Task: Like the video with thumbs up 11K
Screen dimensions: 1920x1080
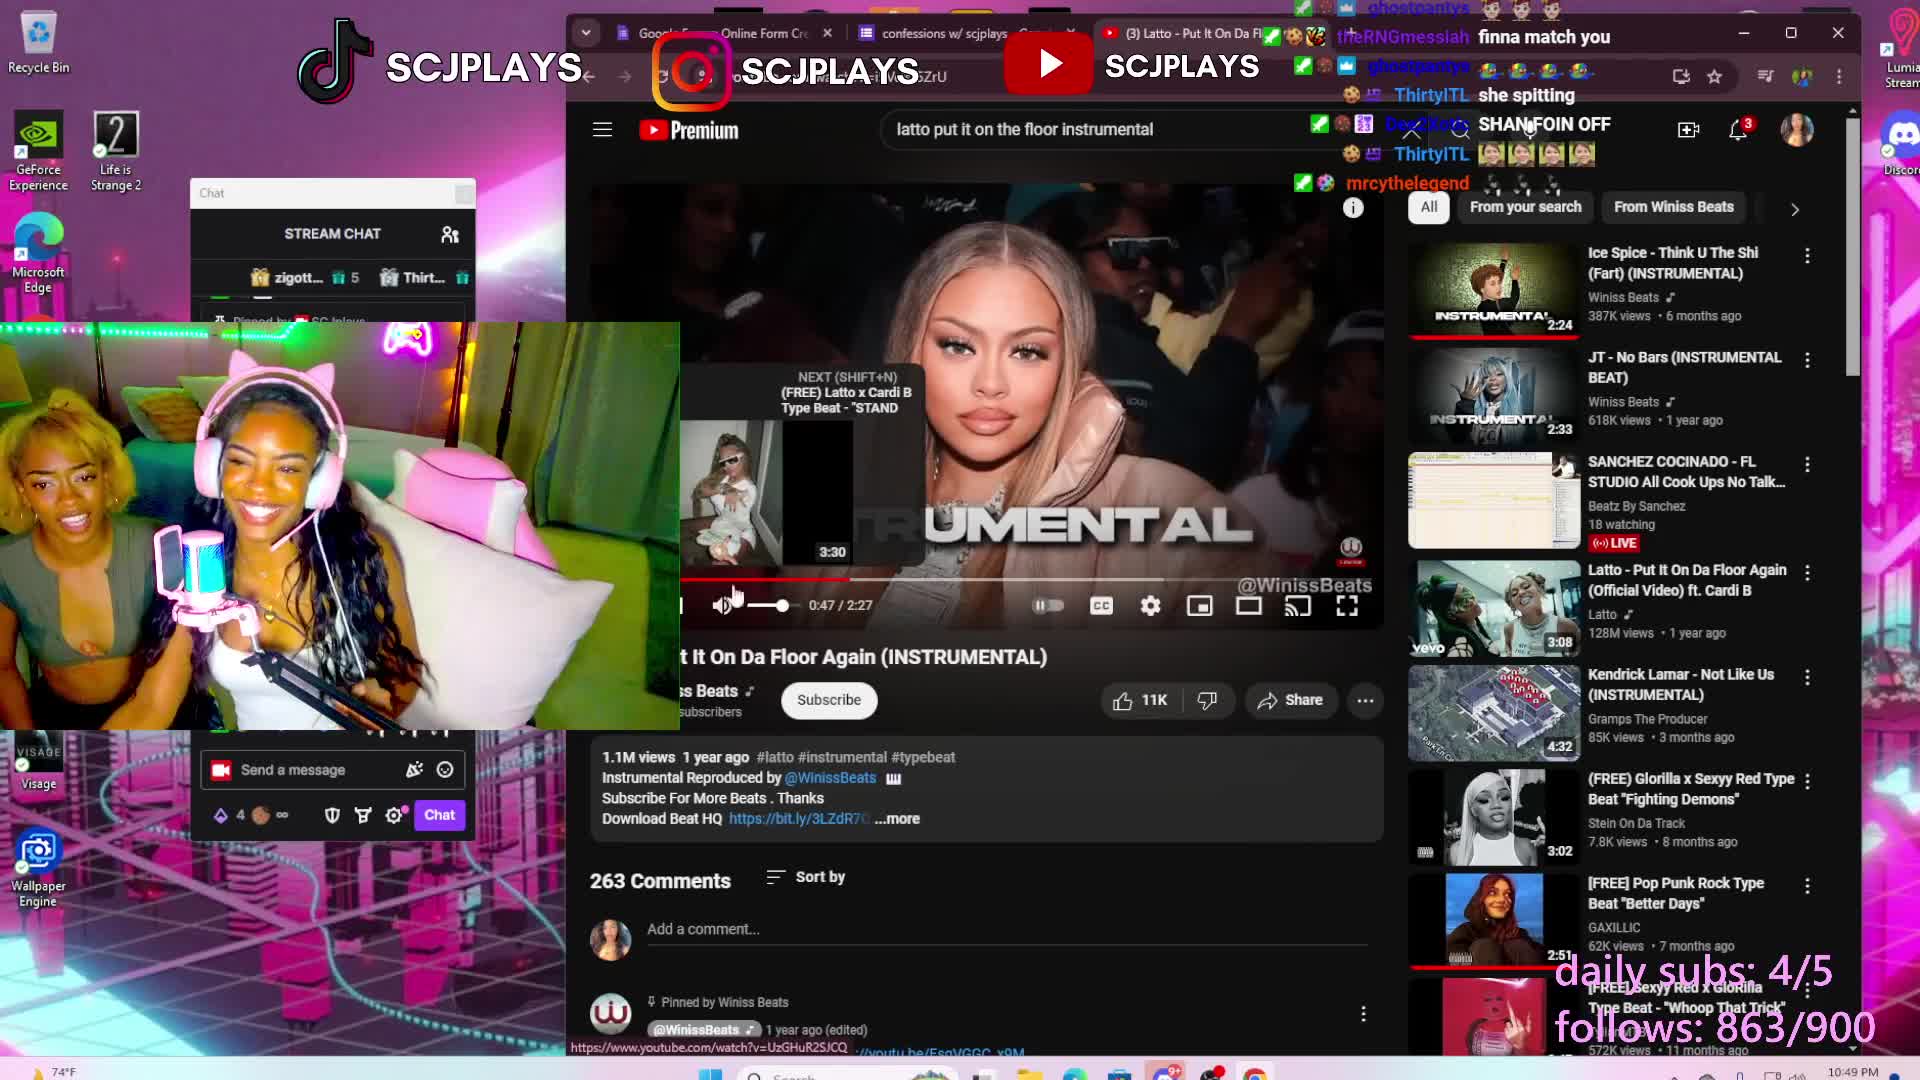Action: coord(1140,700)
